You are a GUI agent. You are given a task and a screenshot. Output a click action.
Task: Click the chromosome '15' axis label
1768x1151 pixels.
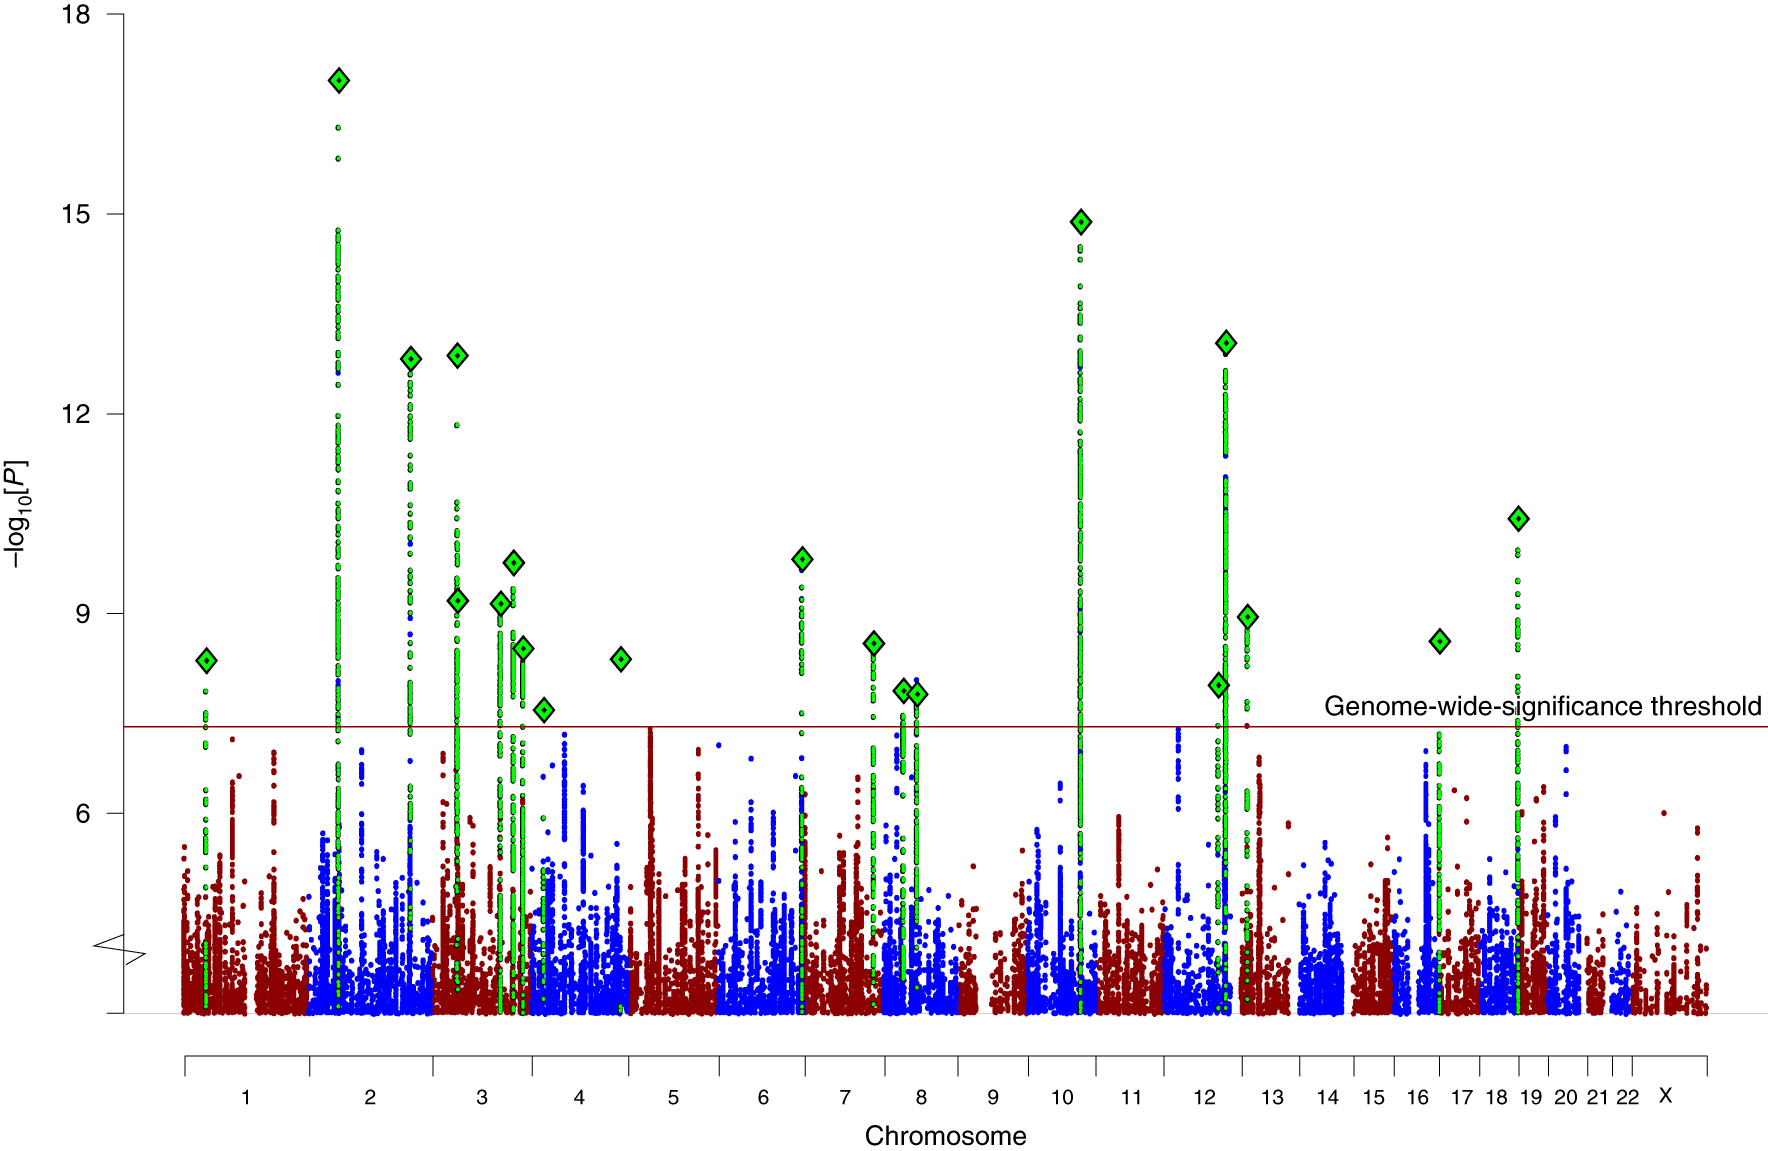pos(1374,1098)
